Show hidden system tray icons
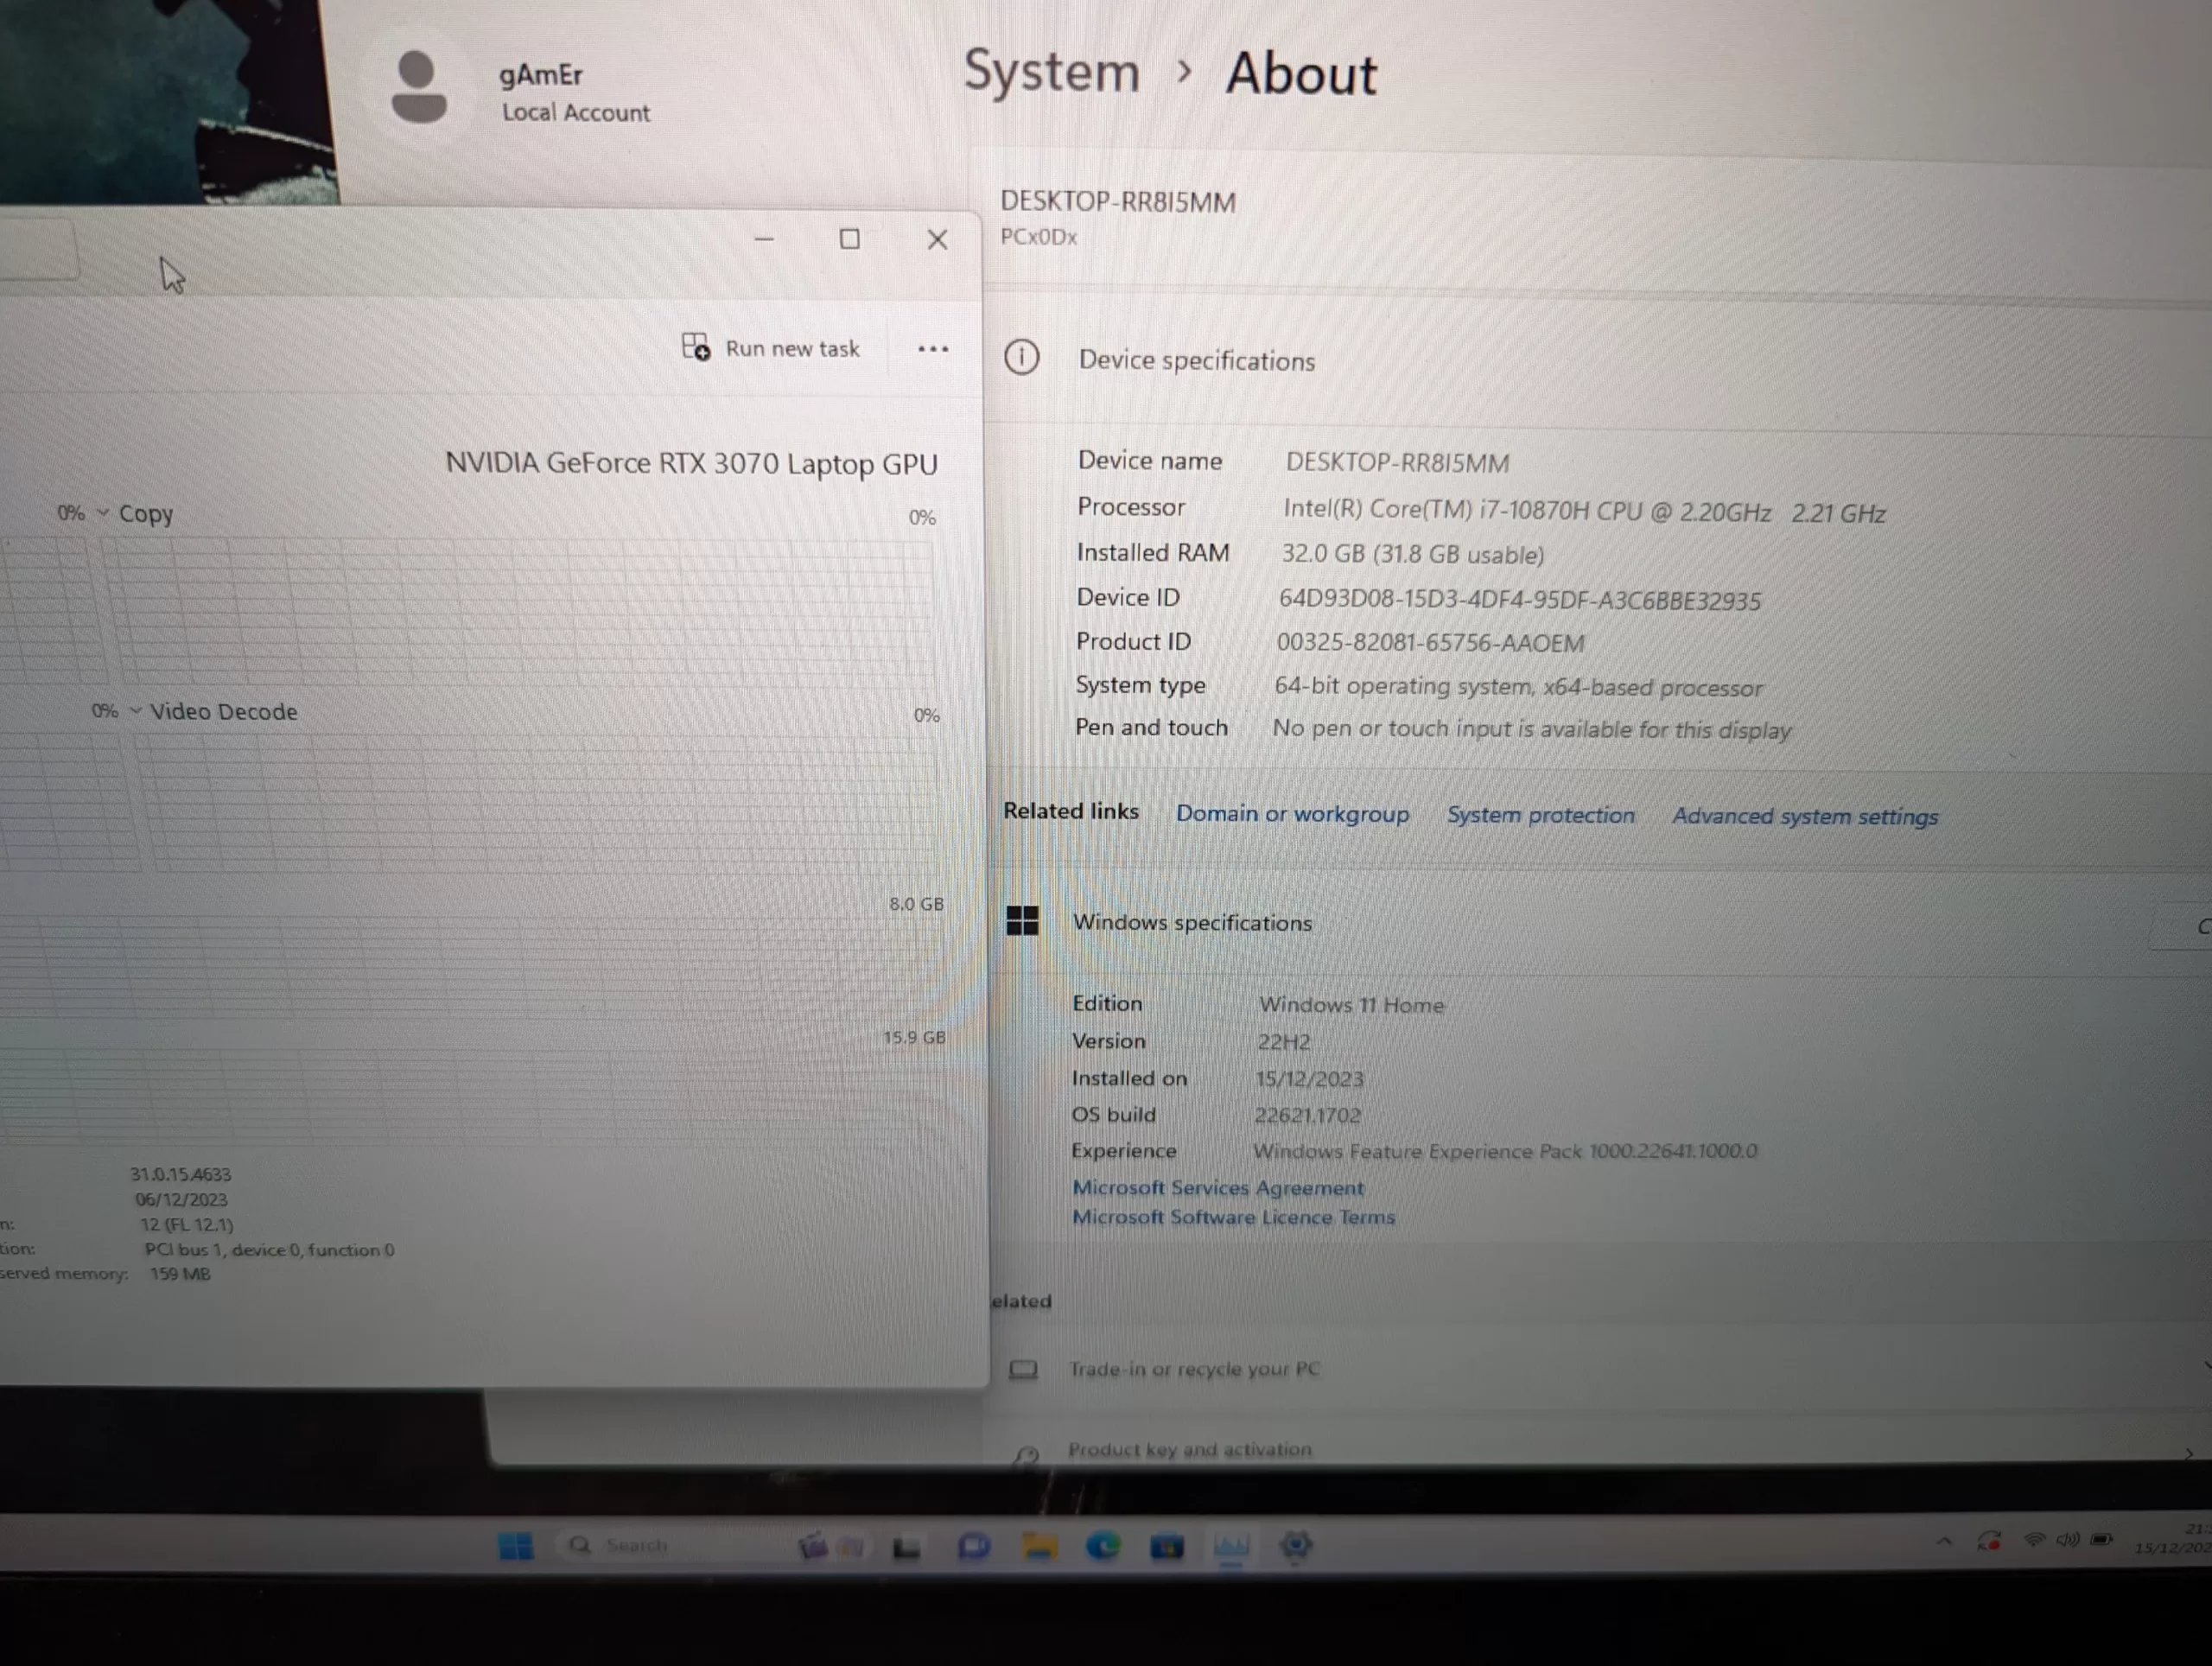2212x1666 pixels. (1943, 1541)
